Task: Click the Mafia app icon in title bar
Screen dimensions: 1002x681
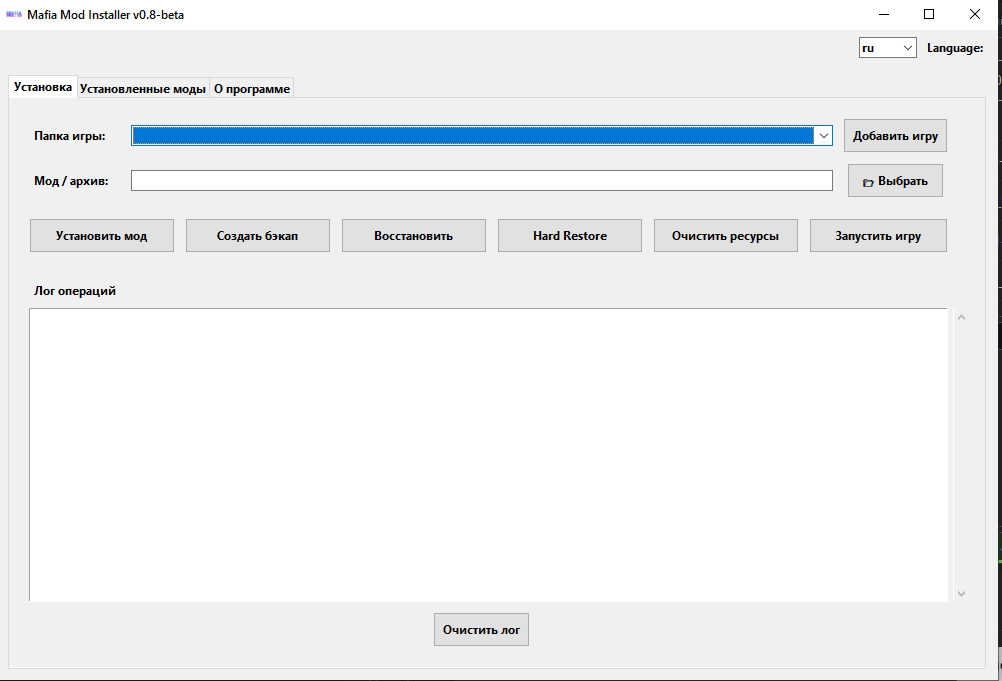Action: (14, 15)
